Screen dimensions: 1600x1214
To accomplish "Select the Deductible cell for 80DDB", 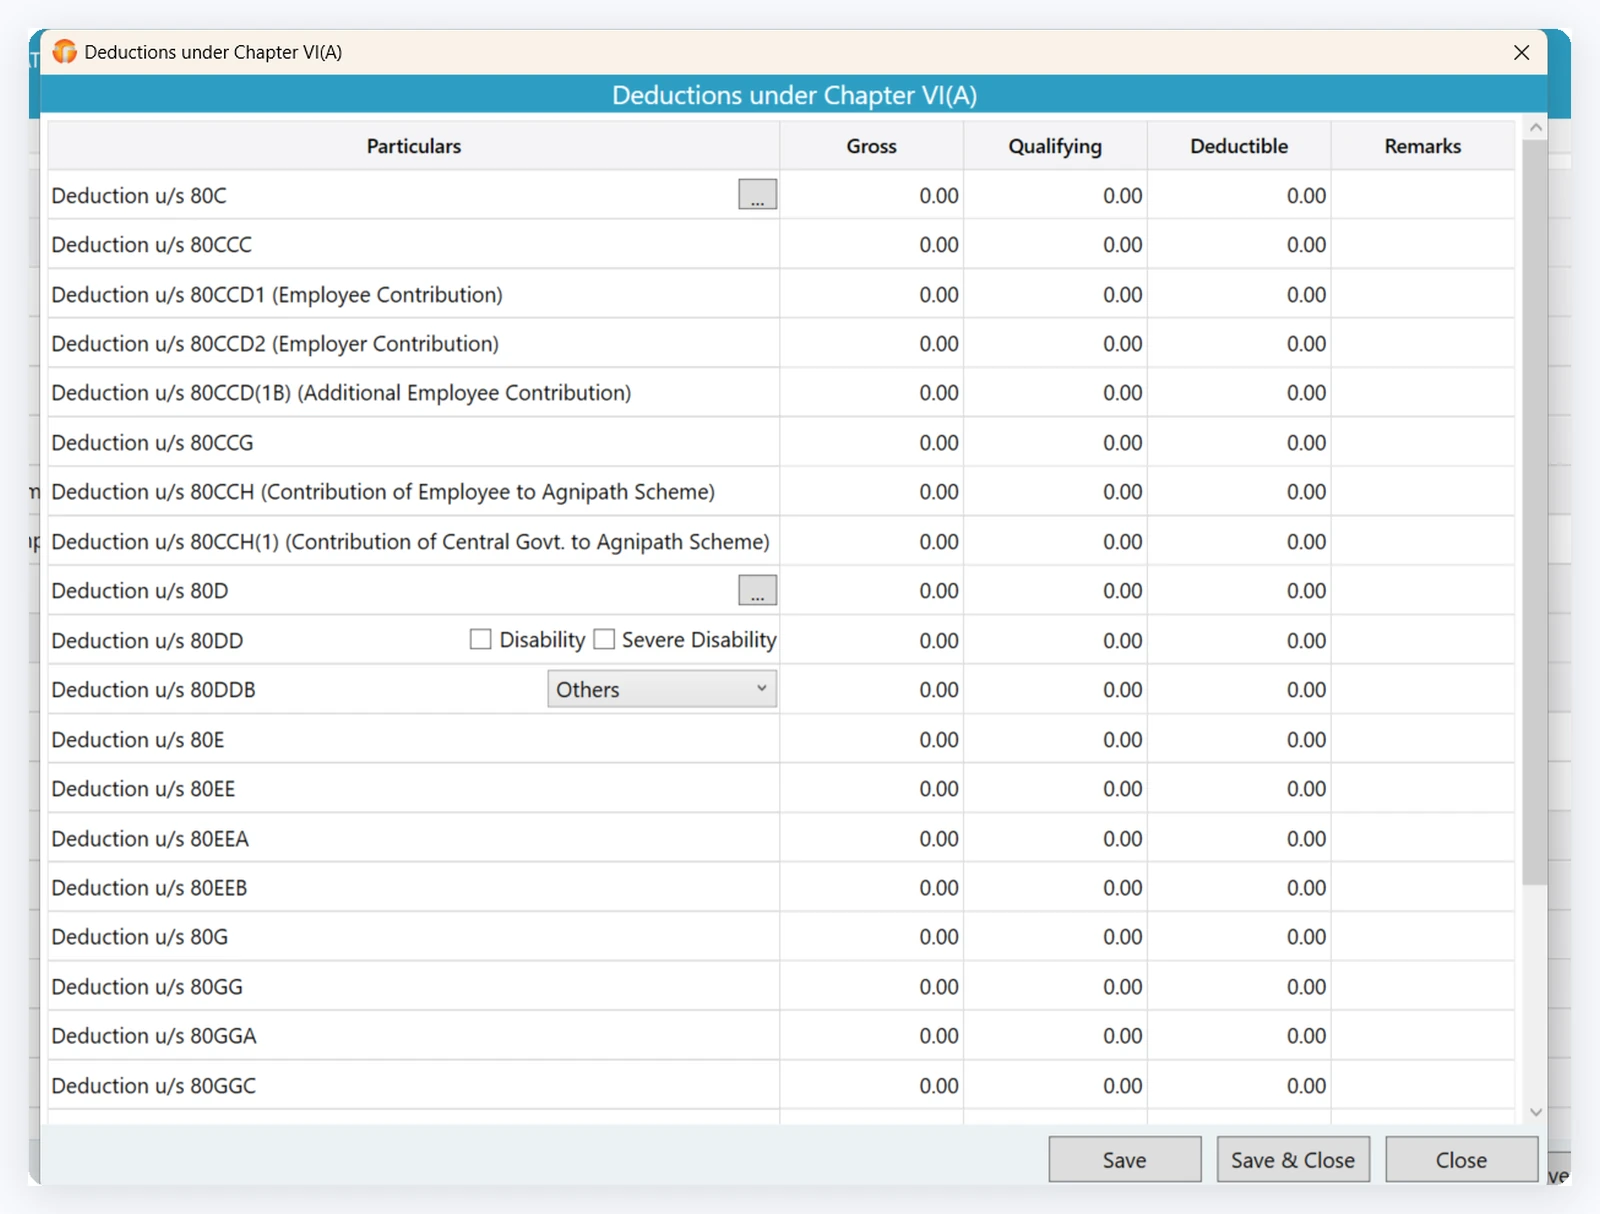I will click(x=1239, y=690).
